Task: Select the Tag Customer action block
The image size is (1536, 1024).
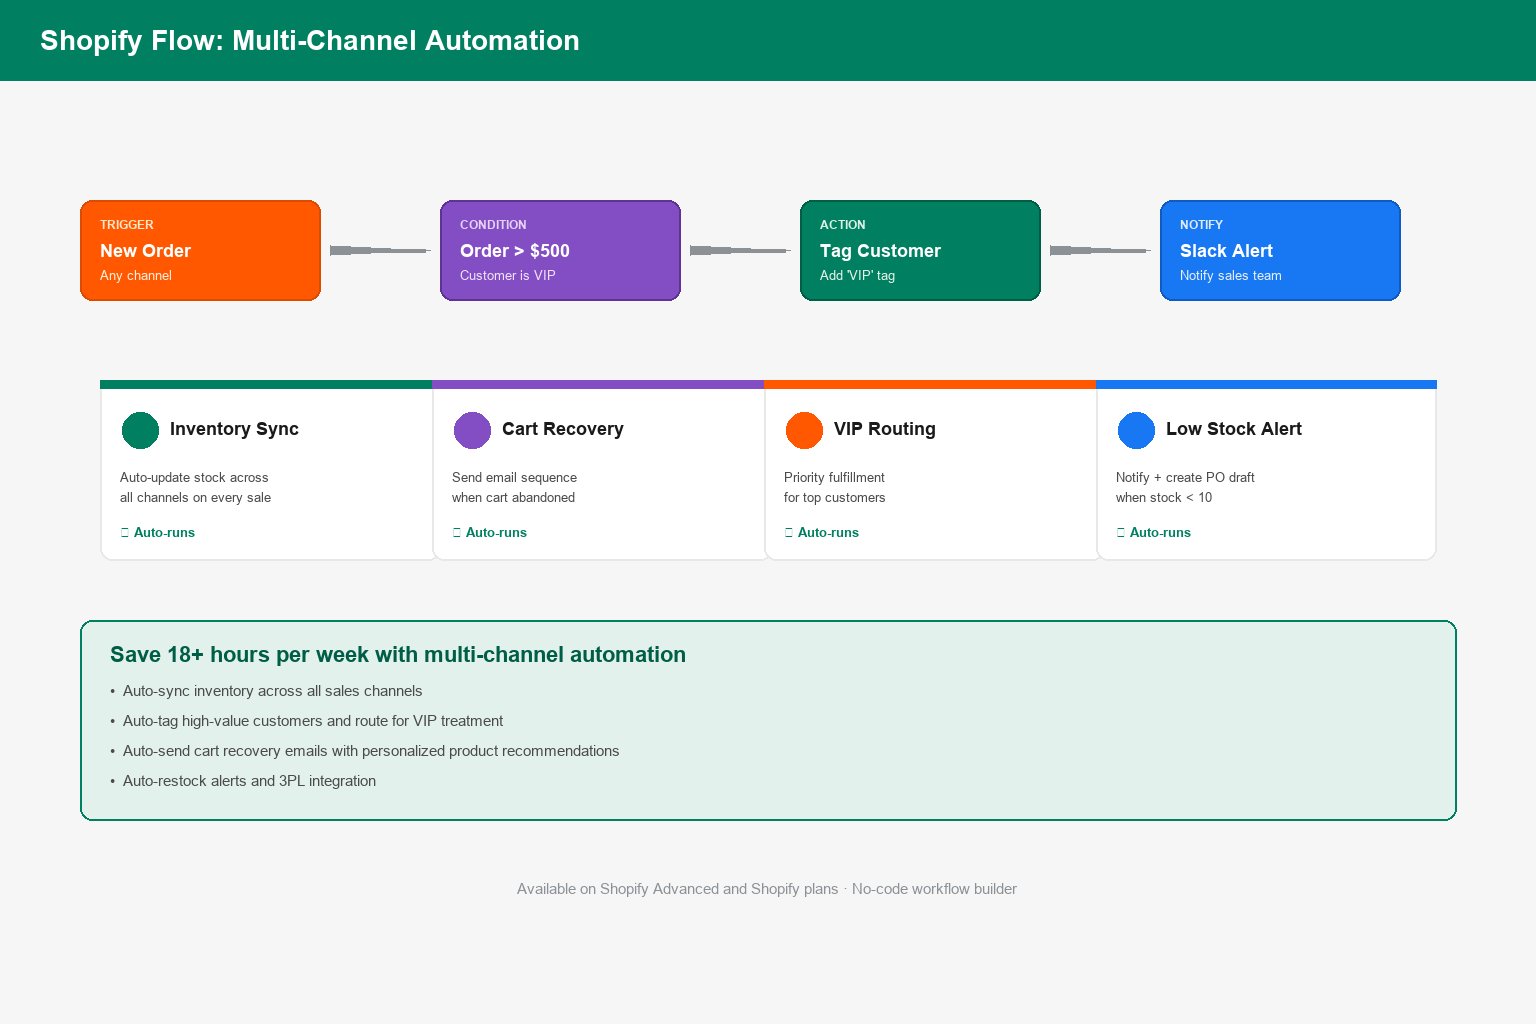Action: (x=920, y=250)
